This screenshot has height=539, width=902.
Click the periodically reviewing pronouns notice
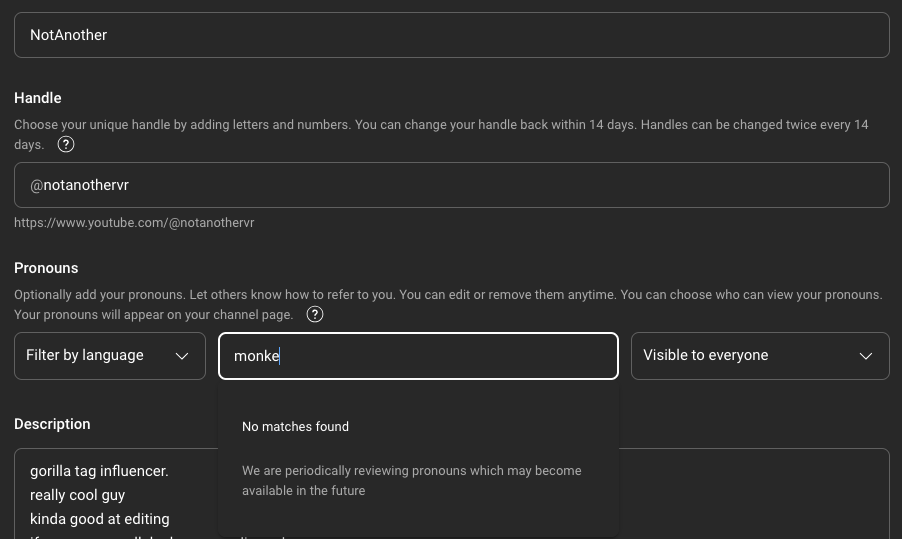[x=411, y=480]
